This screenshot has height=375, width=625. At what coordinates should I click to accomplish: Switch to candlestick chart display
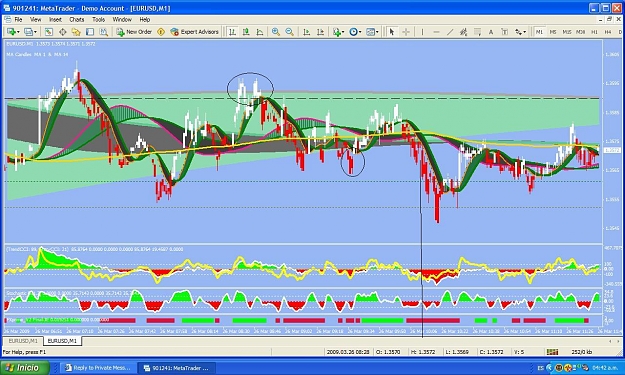click(x=246, y=32)
